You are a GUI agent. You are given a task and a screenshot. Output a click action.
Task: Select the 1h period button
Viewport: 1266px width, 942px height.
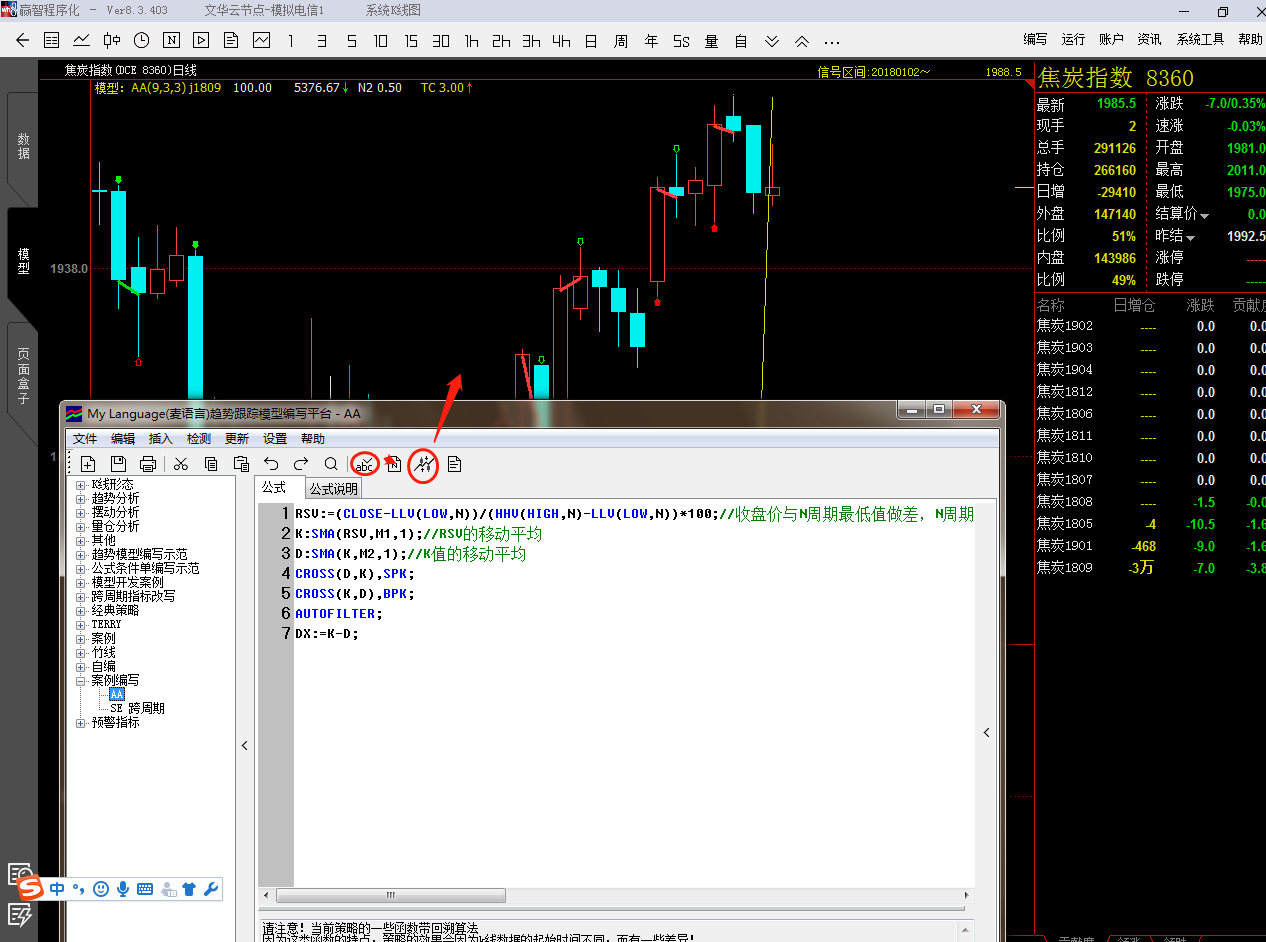[x=471, y=41]
